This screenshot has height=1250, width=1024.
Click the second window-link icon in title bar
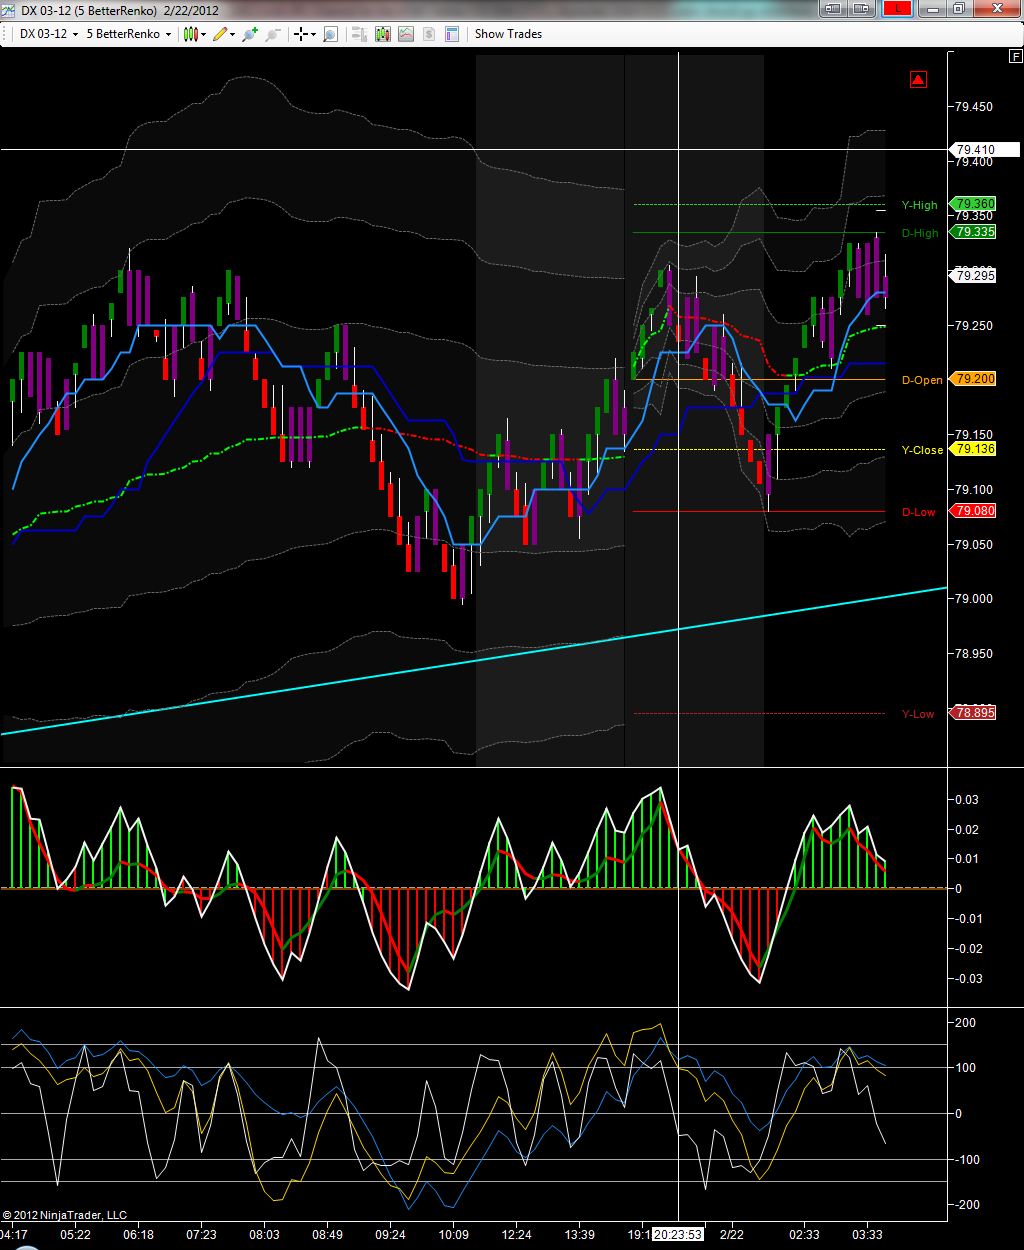pos(862,8)
